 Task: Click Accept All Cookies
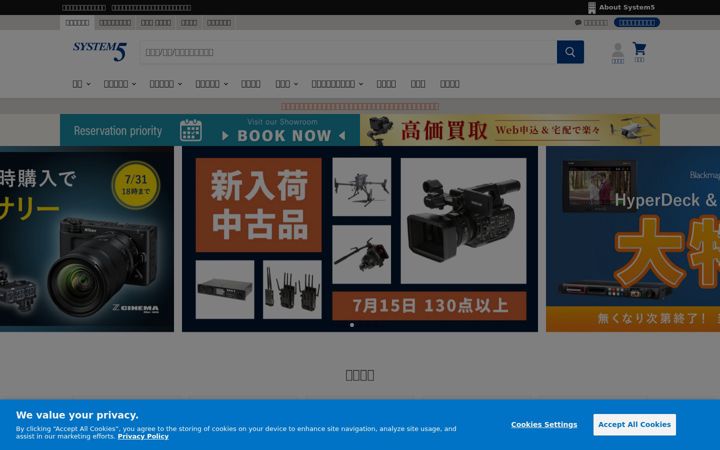(x=634, y=424)
